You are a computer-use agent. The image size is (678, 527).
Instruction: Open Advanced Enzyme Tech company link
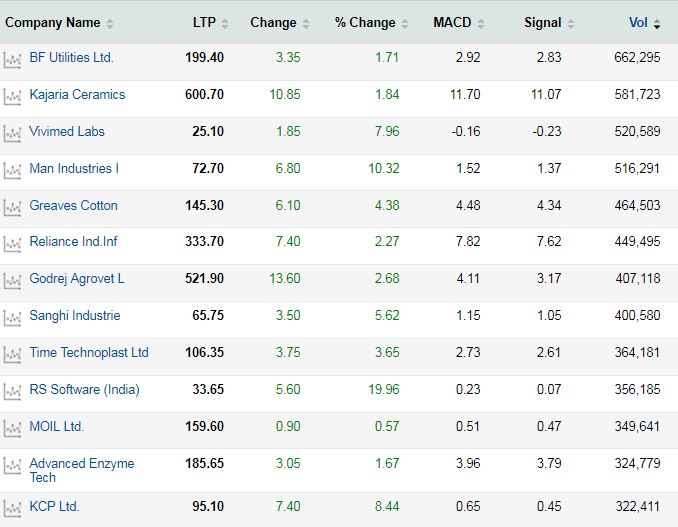coord(82,470)
